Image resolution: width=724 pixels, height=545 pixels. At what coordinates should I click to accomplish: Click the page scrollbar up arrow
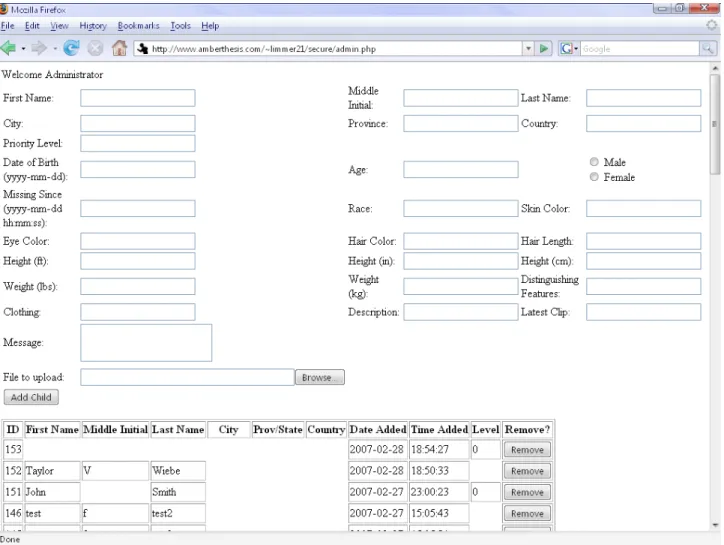715,68
